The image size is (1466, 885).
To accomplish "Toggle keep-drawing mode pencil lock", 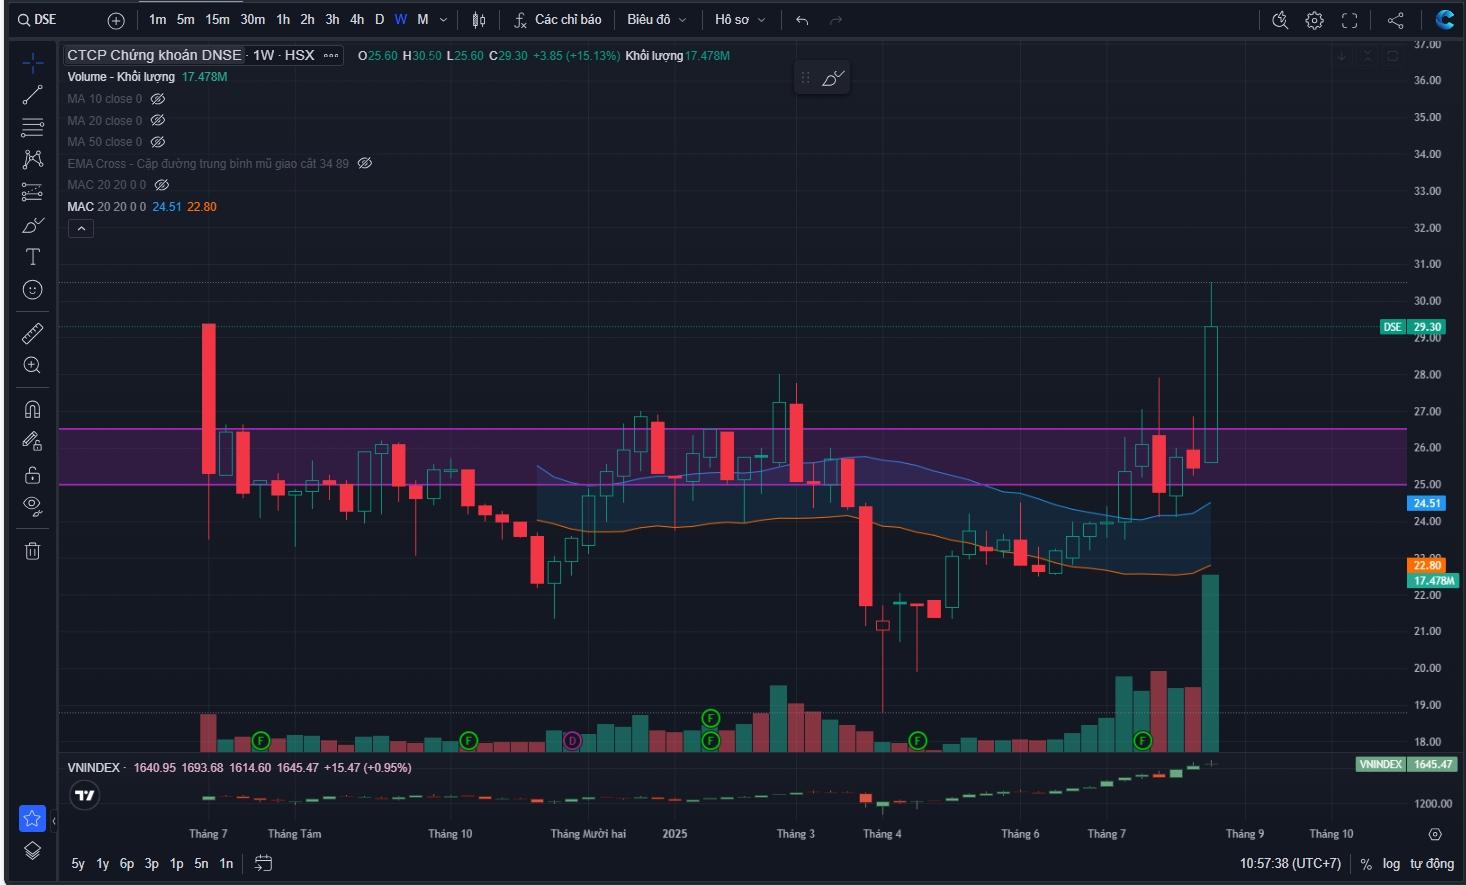I will 32,441.
